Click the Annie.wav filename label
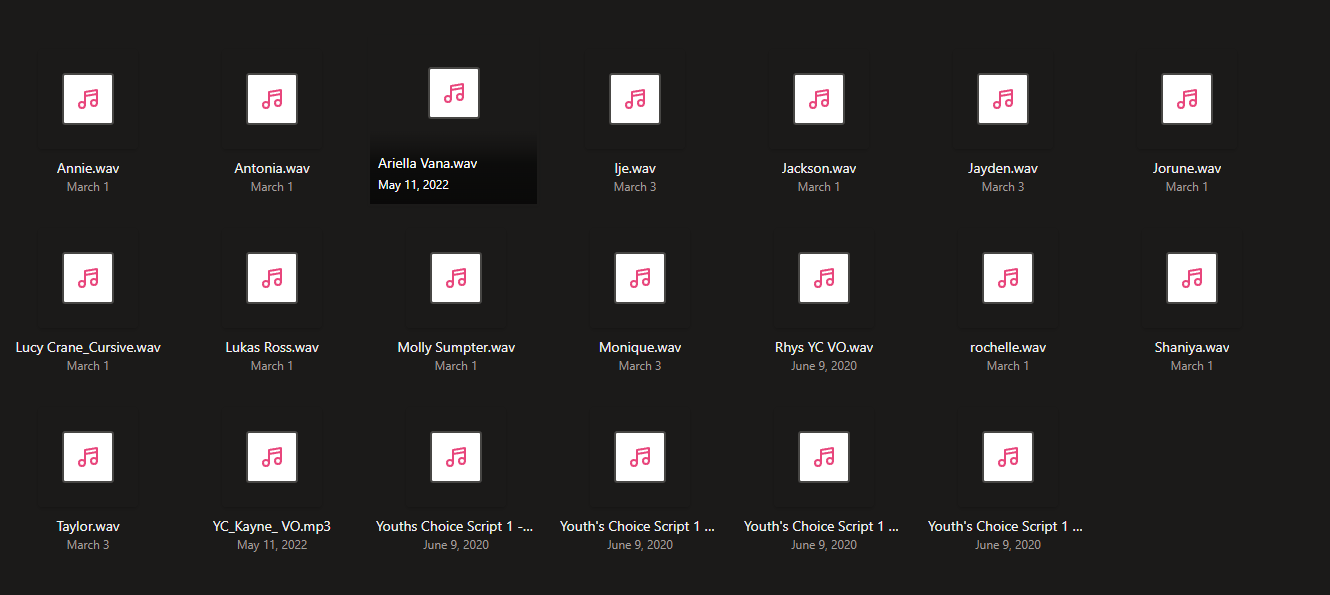The height and width of the screenshot is (595, 1330). 88,168
